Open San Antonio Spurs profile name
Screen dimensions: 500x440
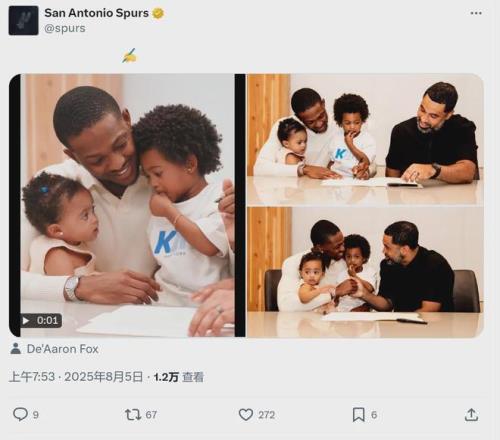coord(97,13)
